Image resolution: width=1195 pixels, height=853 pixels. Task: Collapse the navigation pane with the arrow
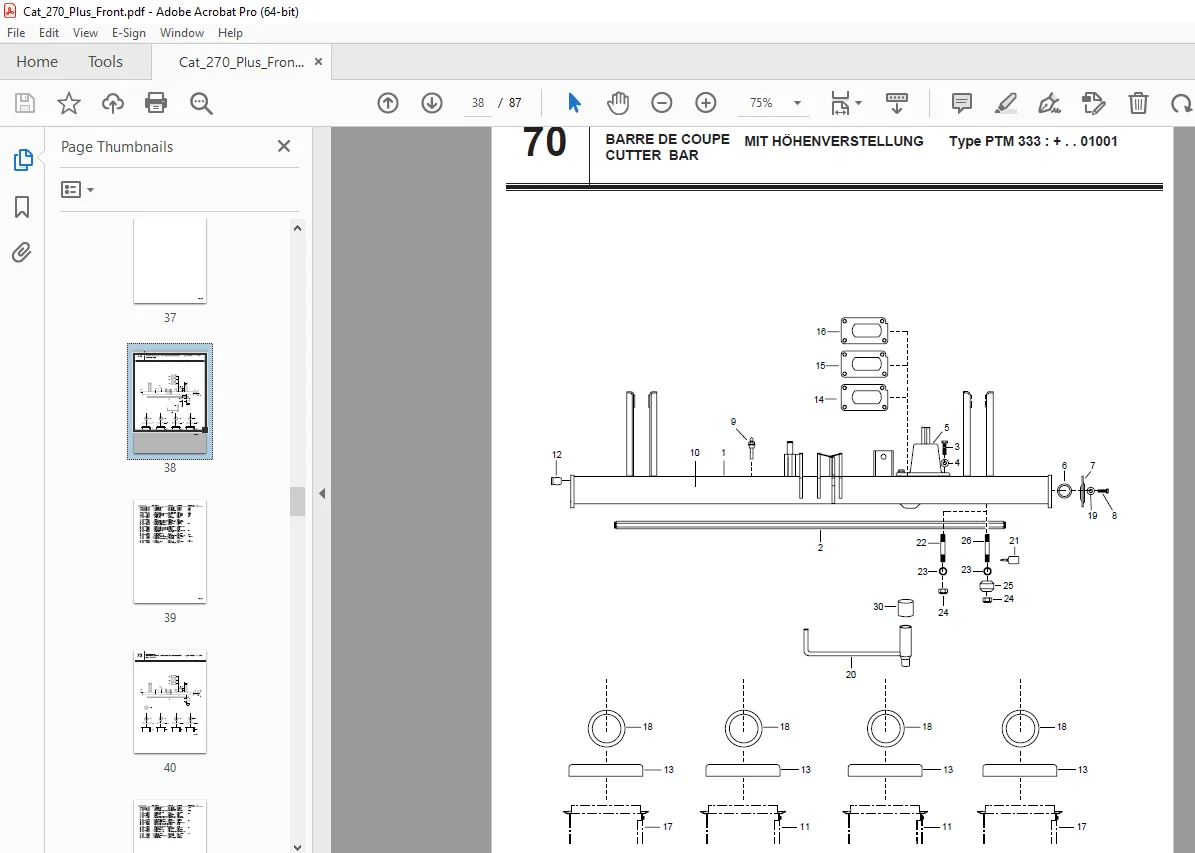tap(322, 493)
